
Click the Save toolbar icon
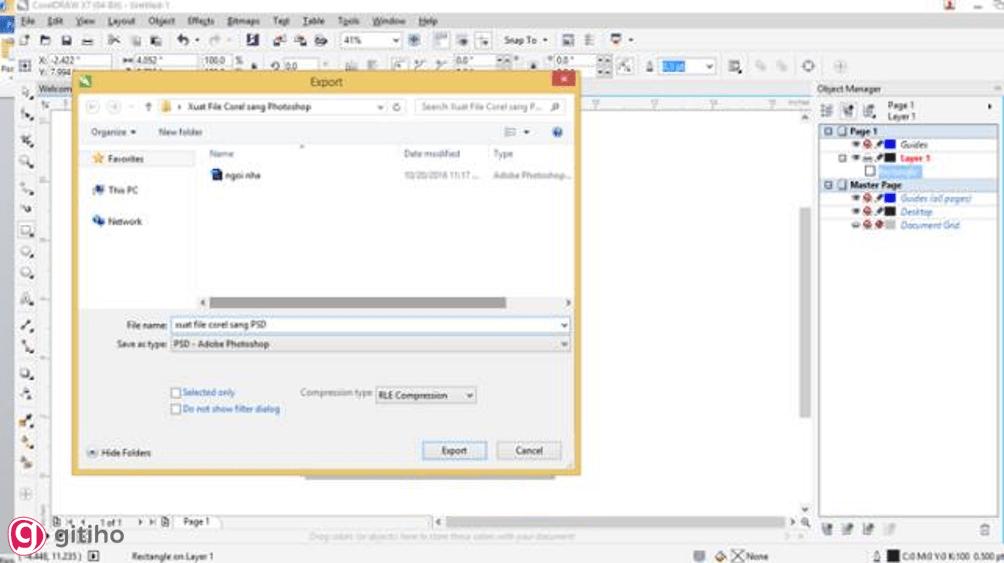coord(66,40)
